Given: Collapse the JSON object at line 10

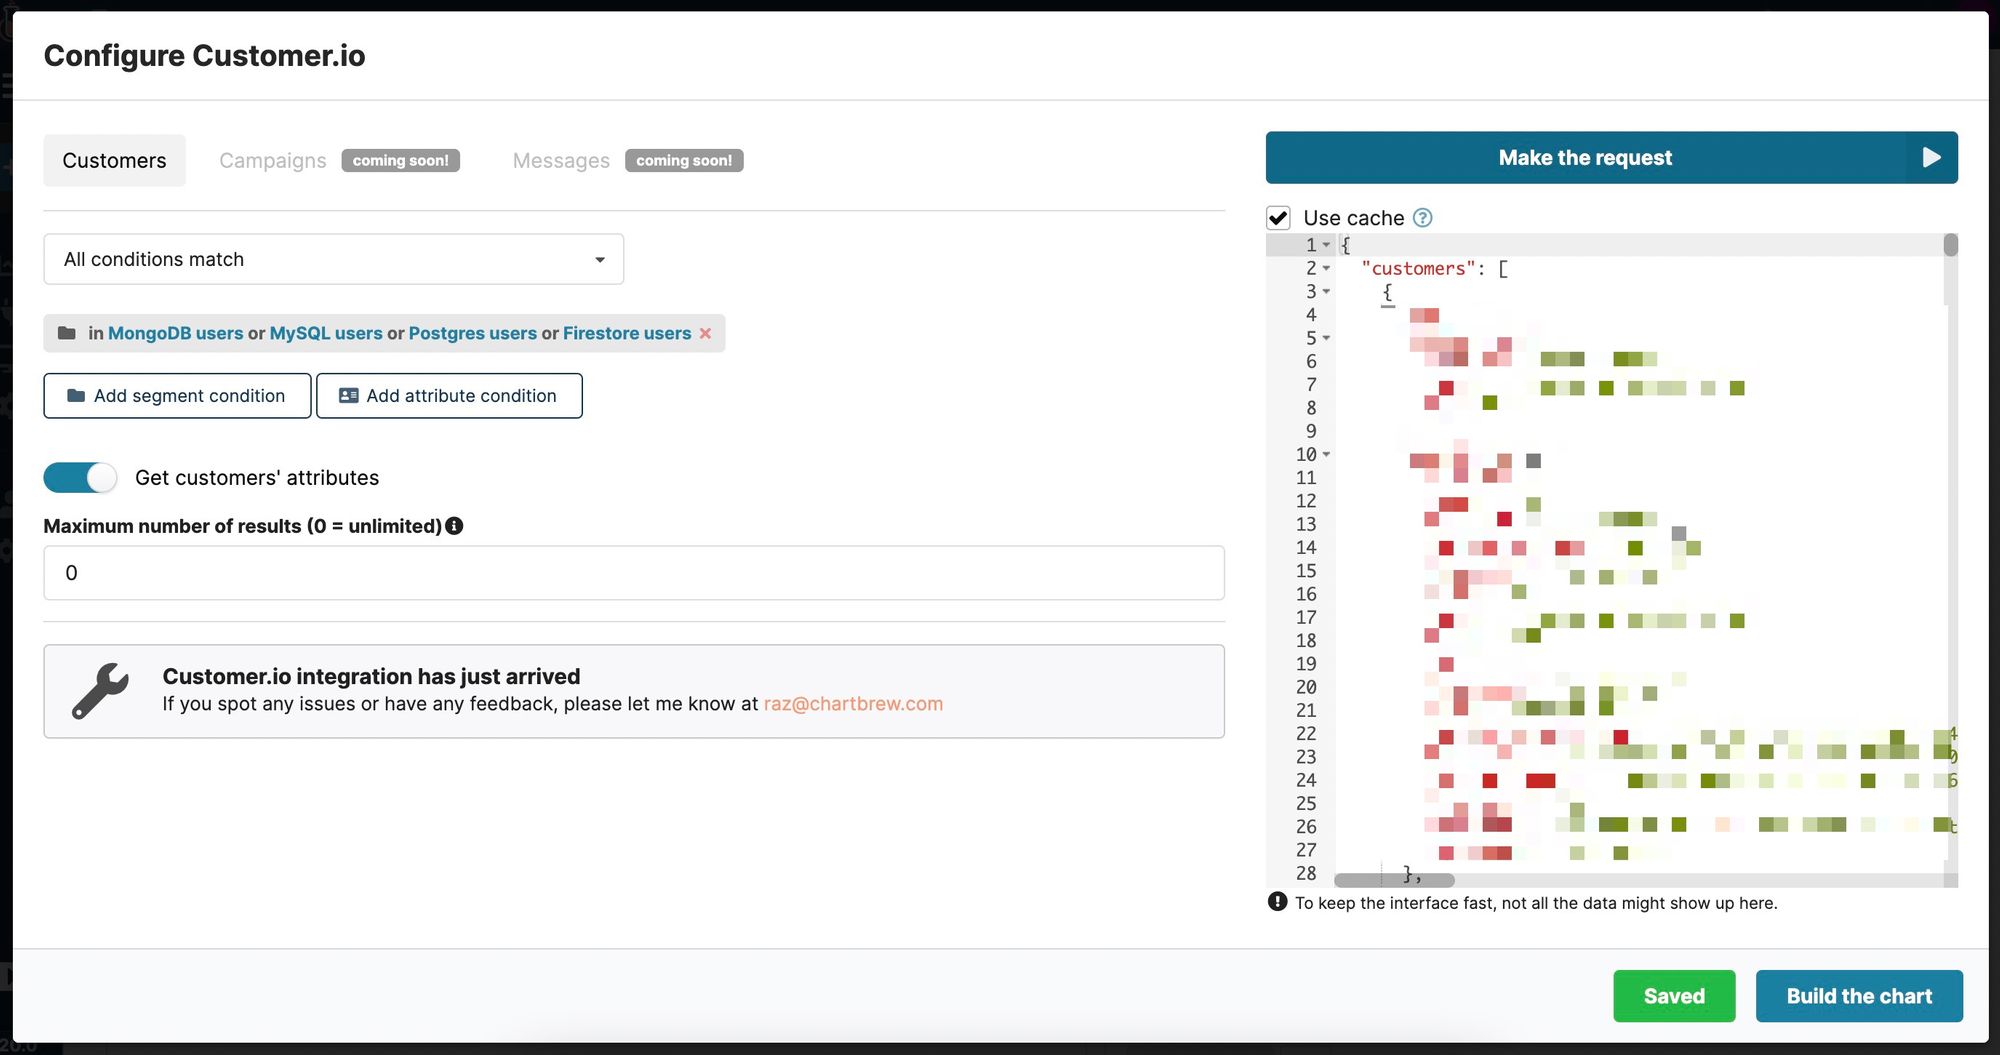Looking at the screenshot, I should pyautogui.click(x=1328, y=454).
